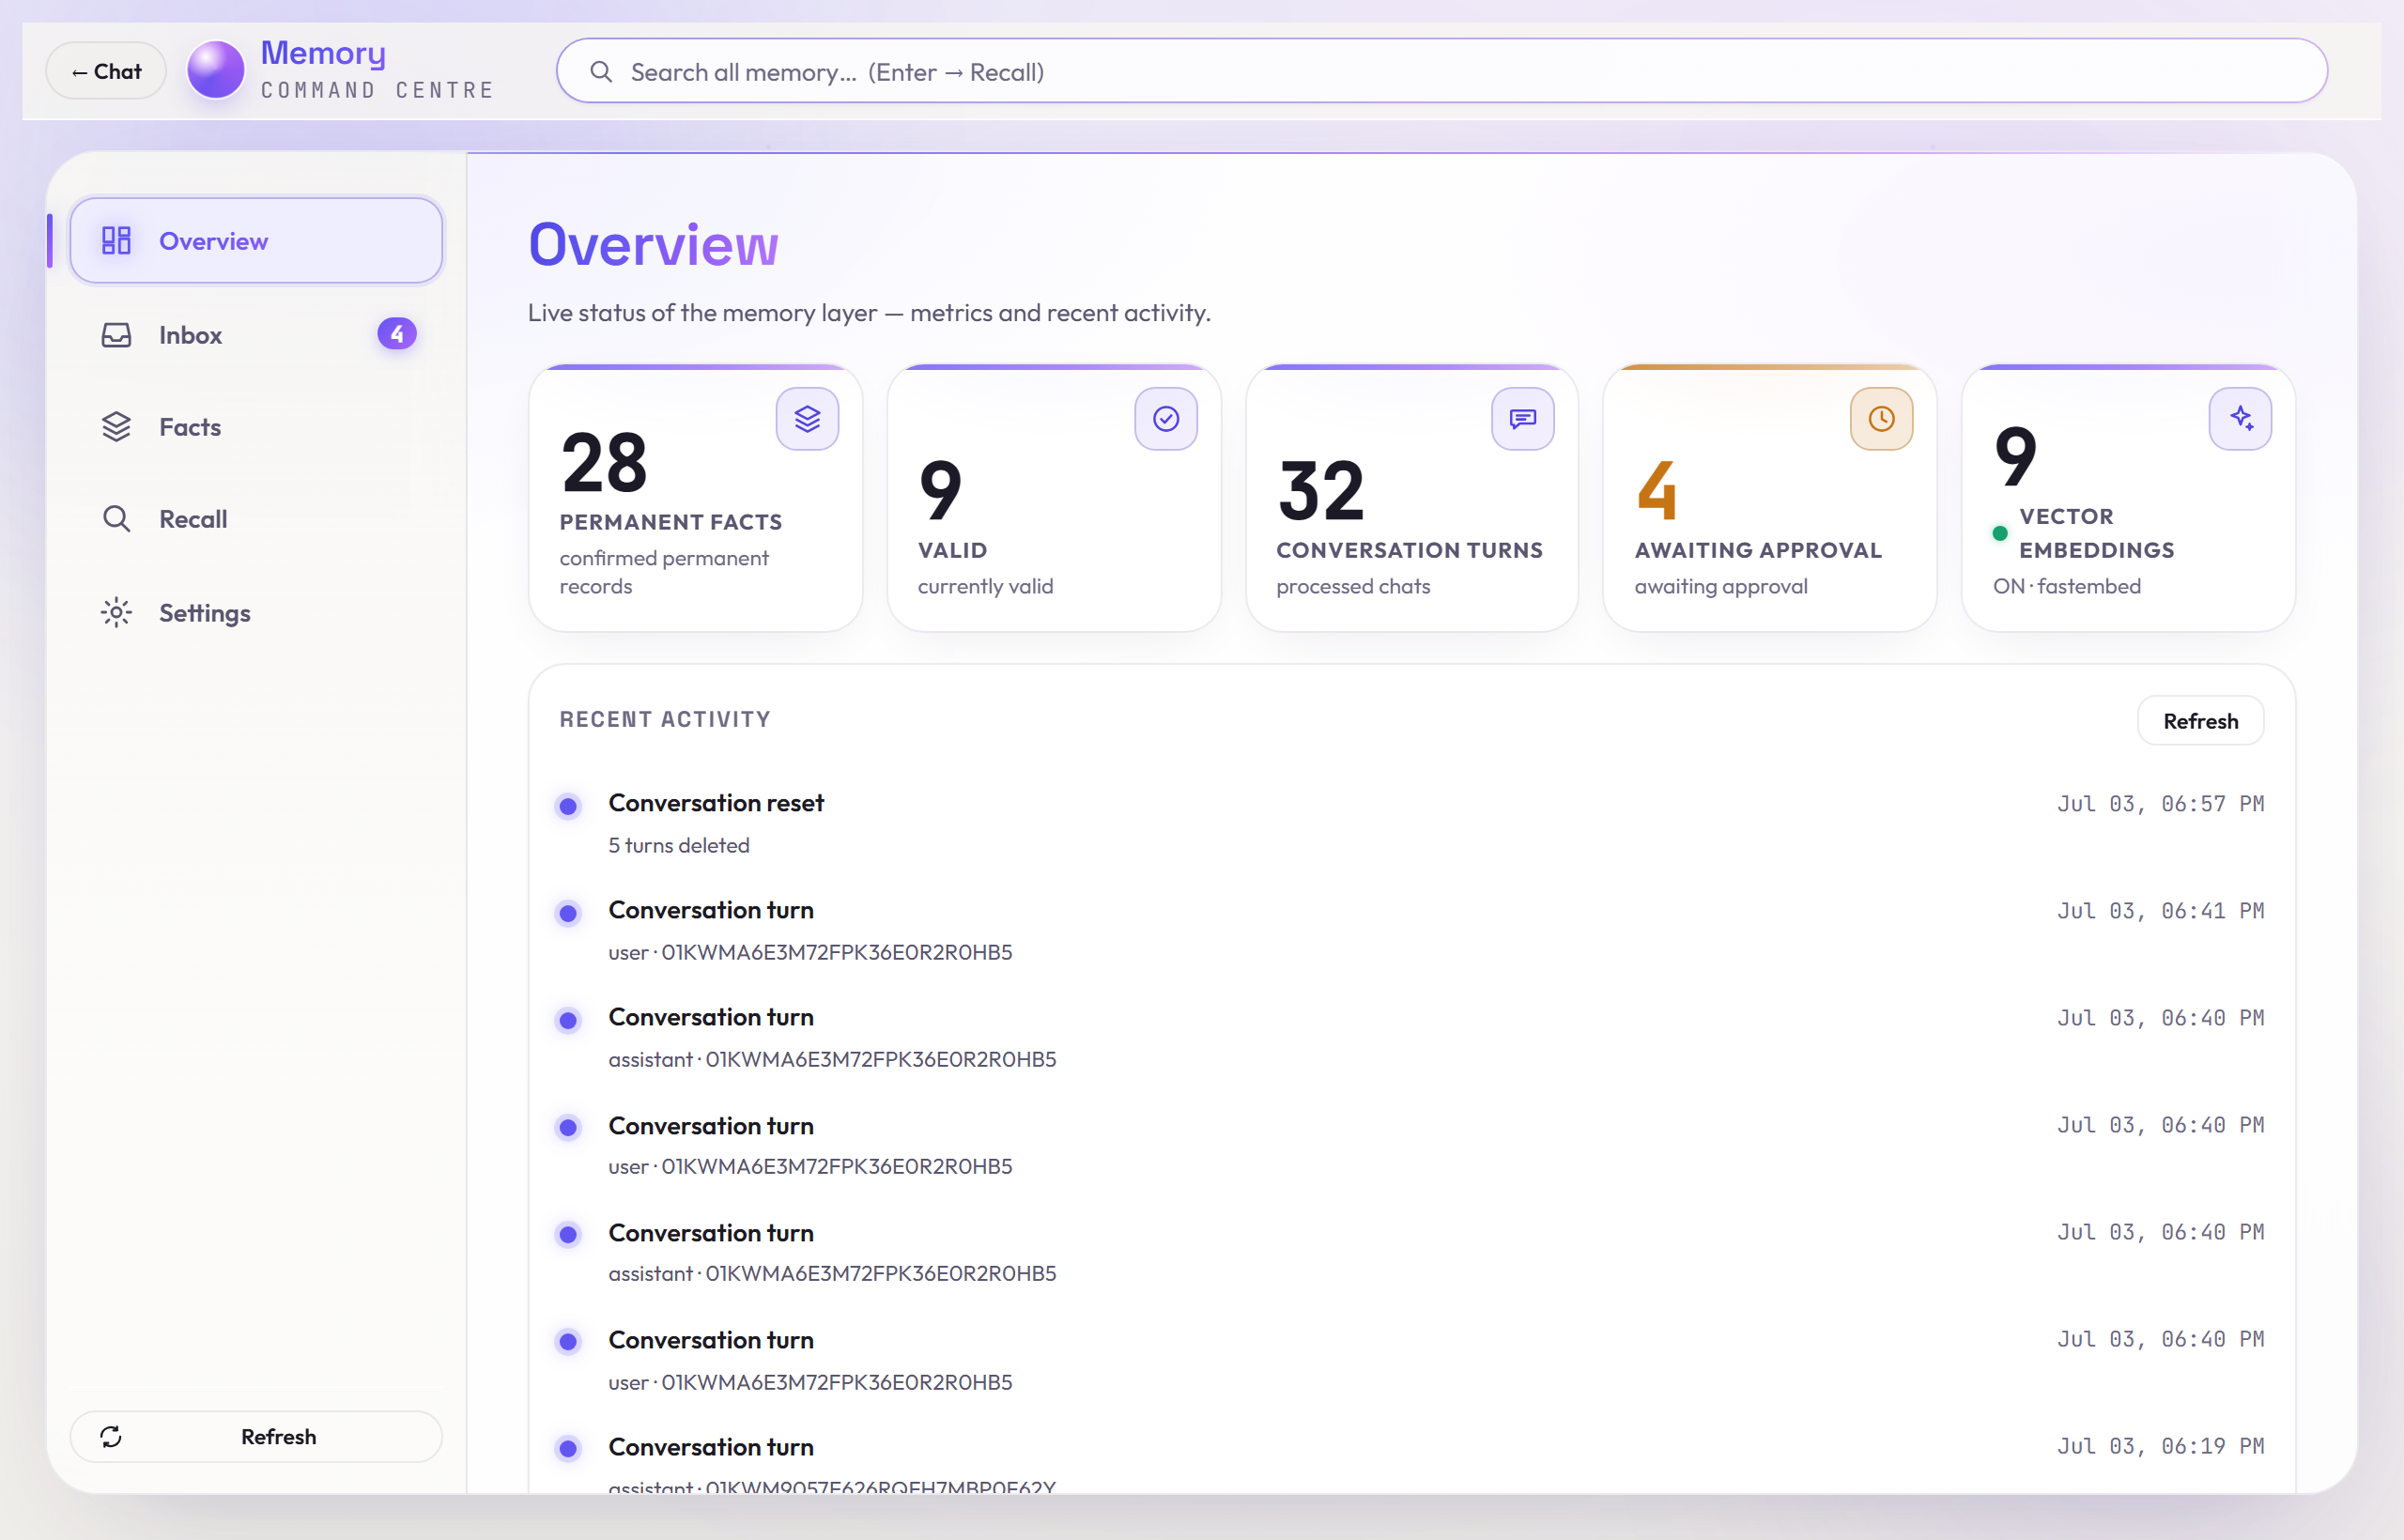Viewport: 2404px width, 1540px height.
Task: Click 'confirmed permanent records' caption
Action: click(x=664, y=572)
